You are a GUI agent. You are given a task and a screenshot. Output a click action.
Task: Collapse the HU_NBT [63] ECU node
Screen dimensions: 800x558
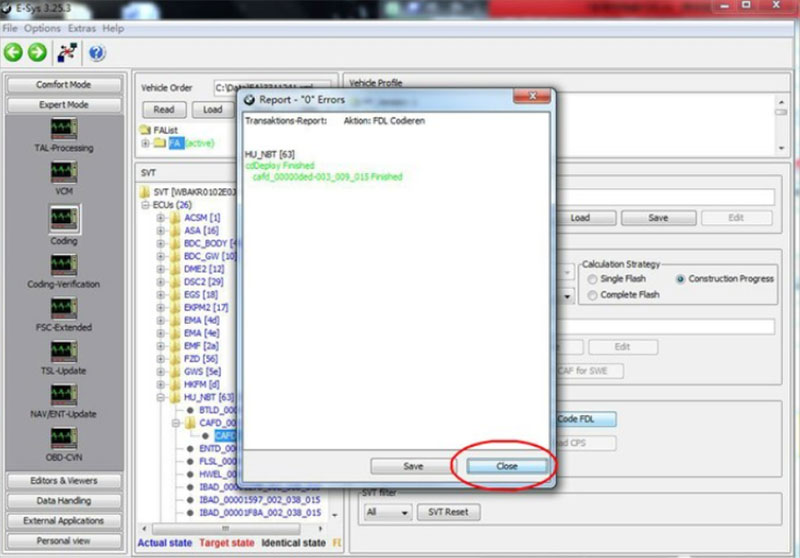tap(161, 397)
